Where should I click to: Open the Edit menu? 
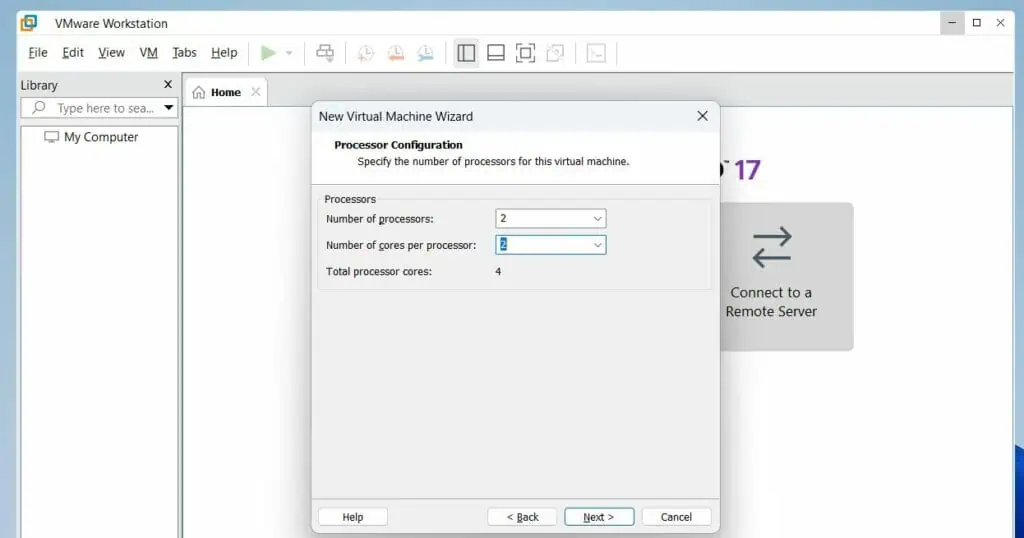72,52
